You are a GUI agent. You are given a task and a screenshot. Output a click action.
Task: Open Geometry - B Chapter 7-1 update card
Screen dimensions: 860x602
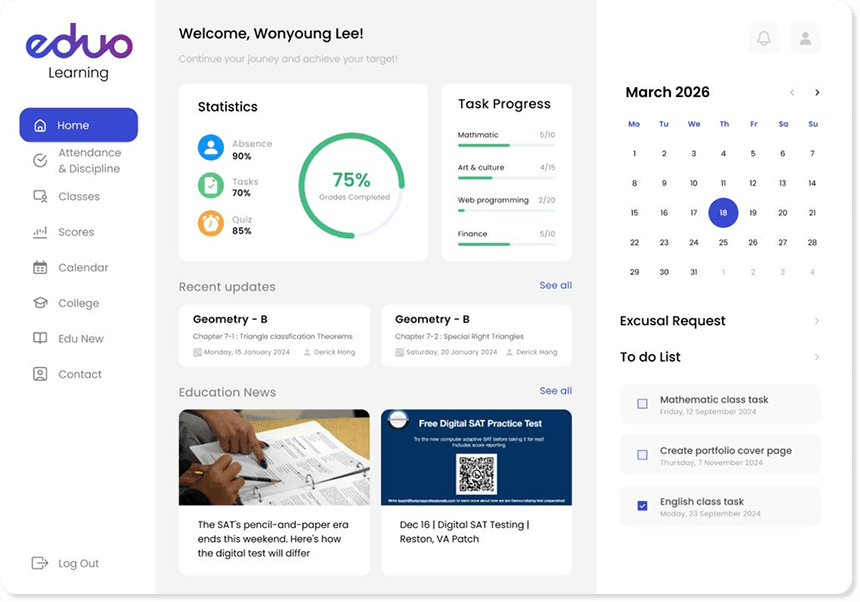[274, 336]
